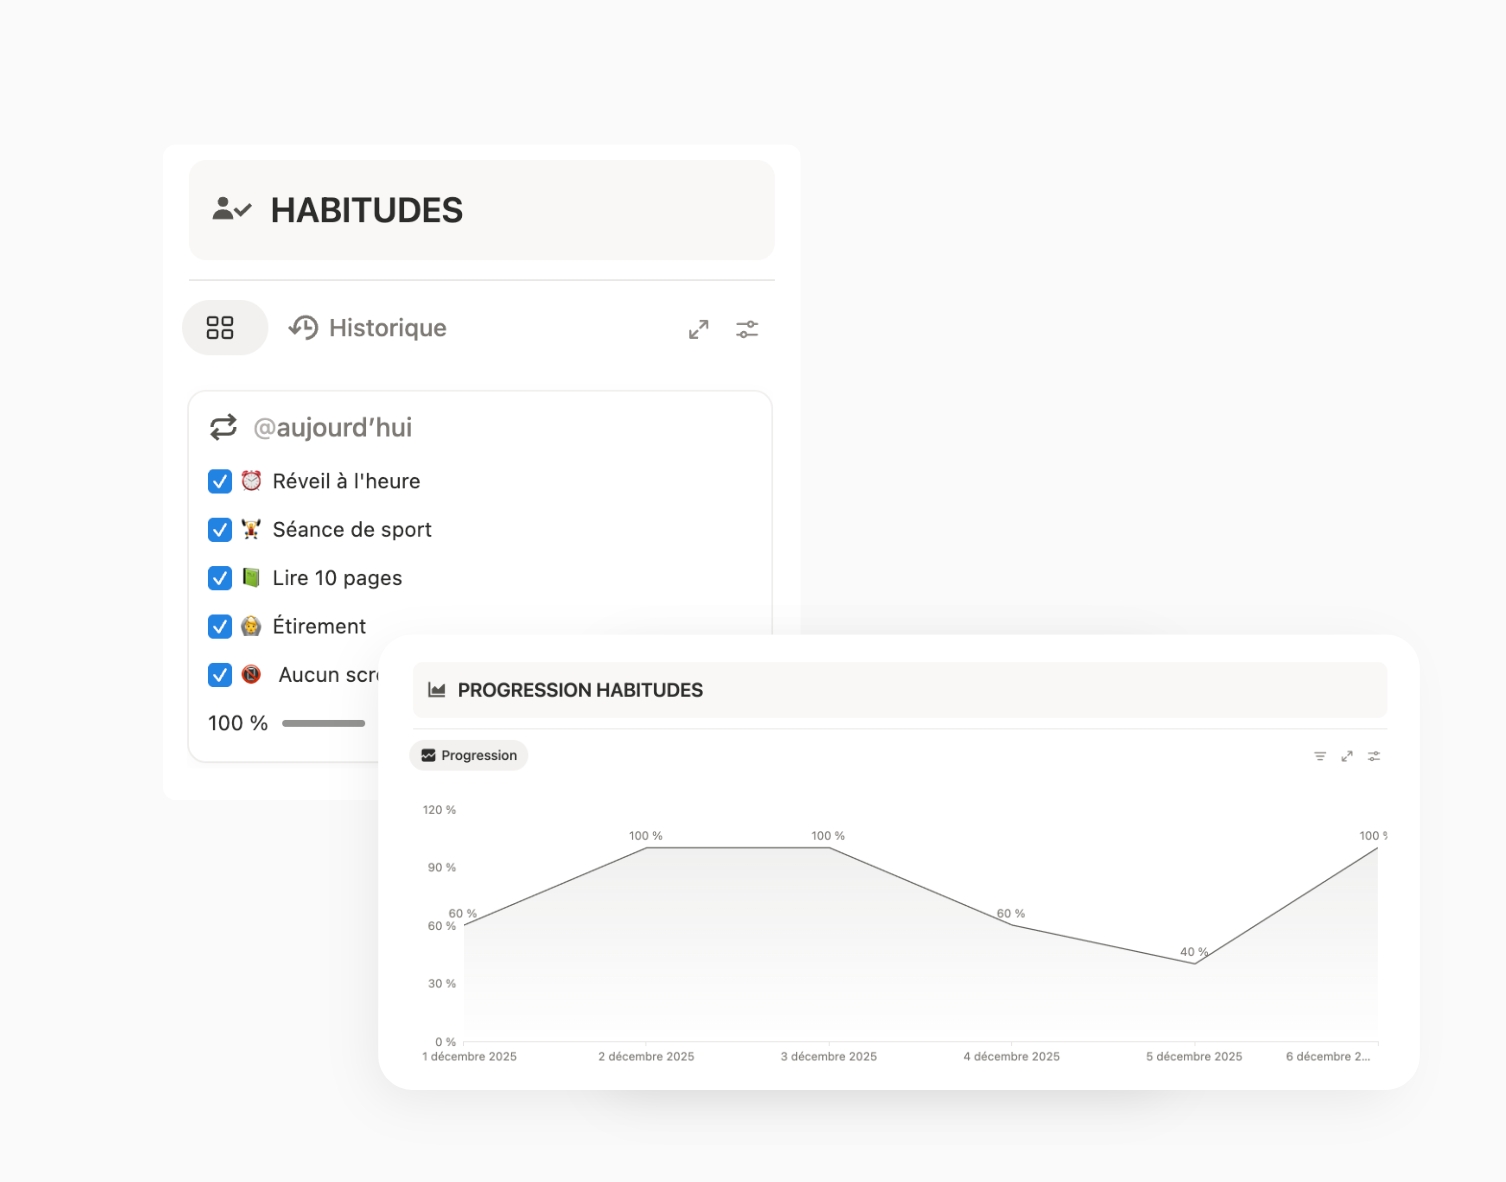
Task: Expand the progression chart to full view
Action: point(1347,756)
